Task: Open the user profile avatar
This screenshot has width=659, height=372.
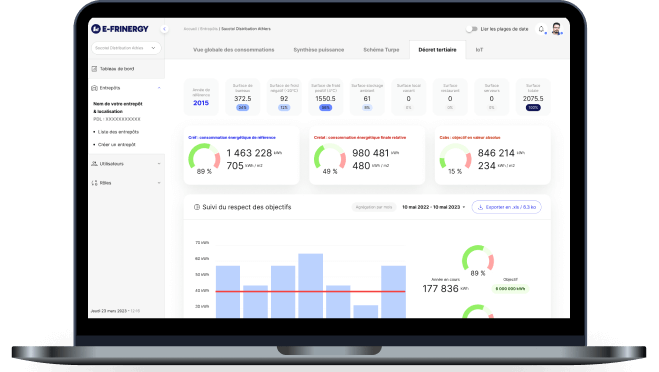Action: coord(556,29)
